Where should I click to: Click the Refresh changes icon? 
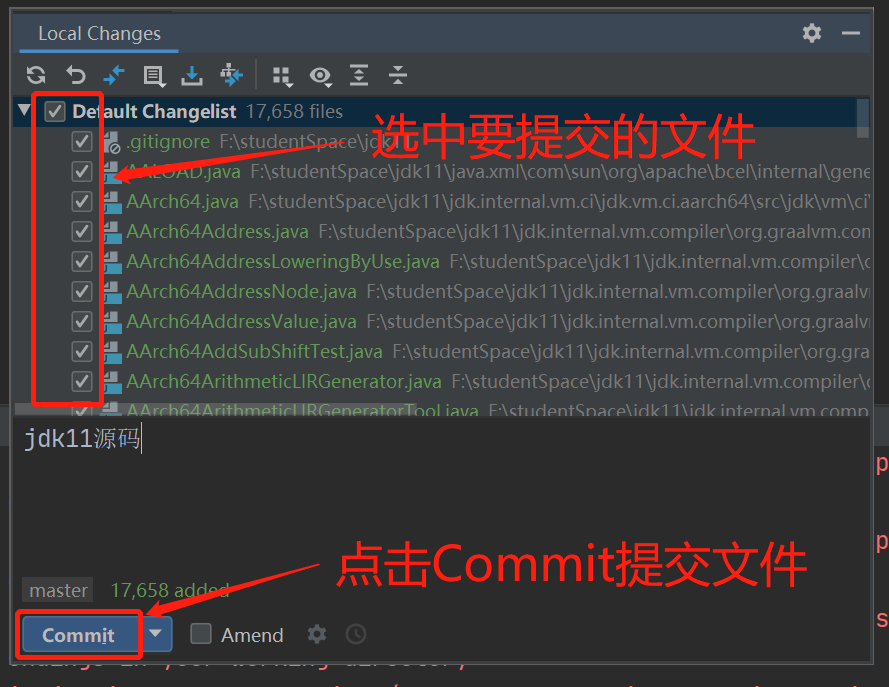(36, 75)
